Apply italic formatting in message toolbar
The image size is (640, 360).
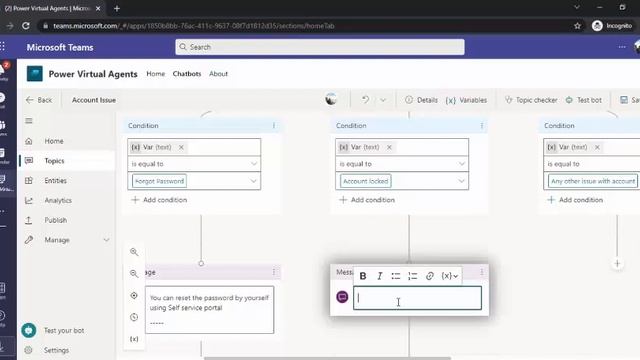click(x=380, y=276)
